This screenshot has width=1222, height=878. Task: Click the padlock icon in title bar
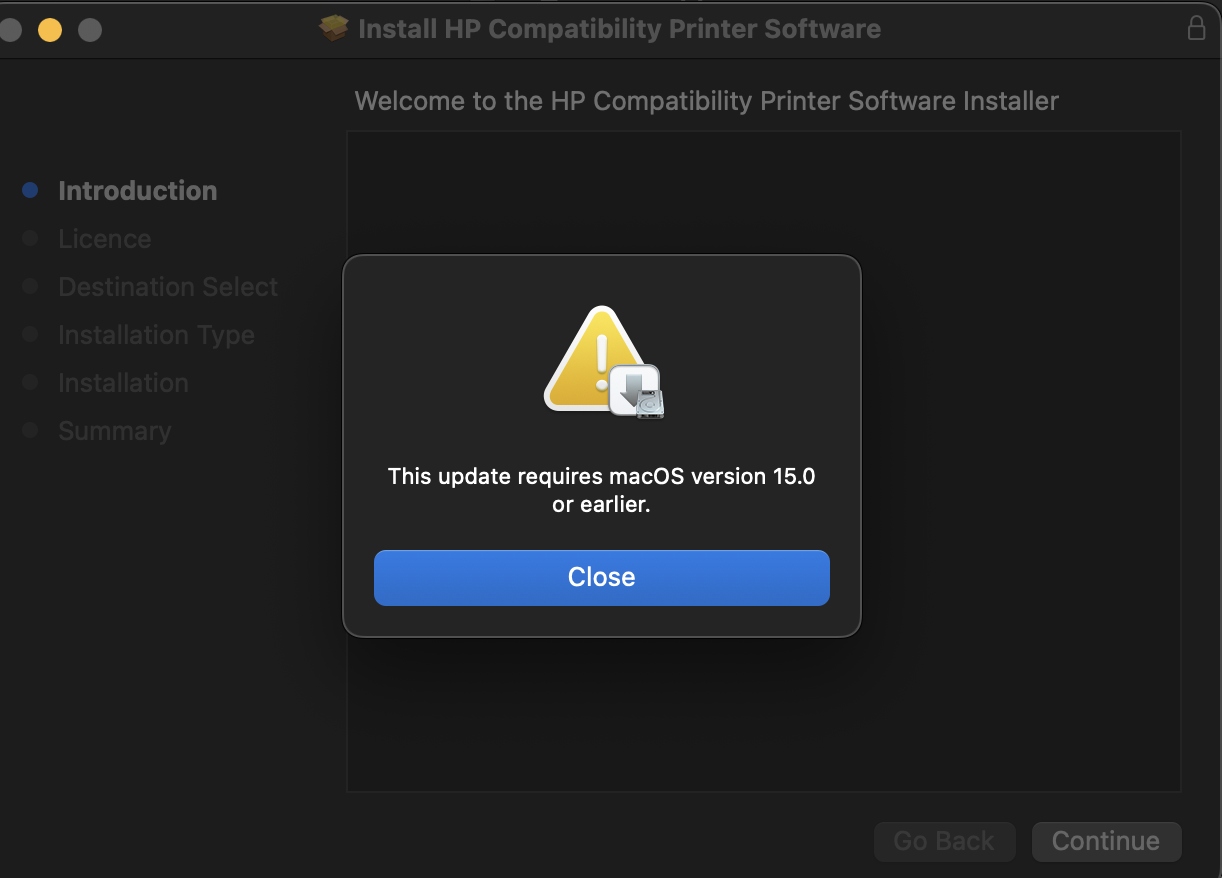coord(1196,28)
